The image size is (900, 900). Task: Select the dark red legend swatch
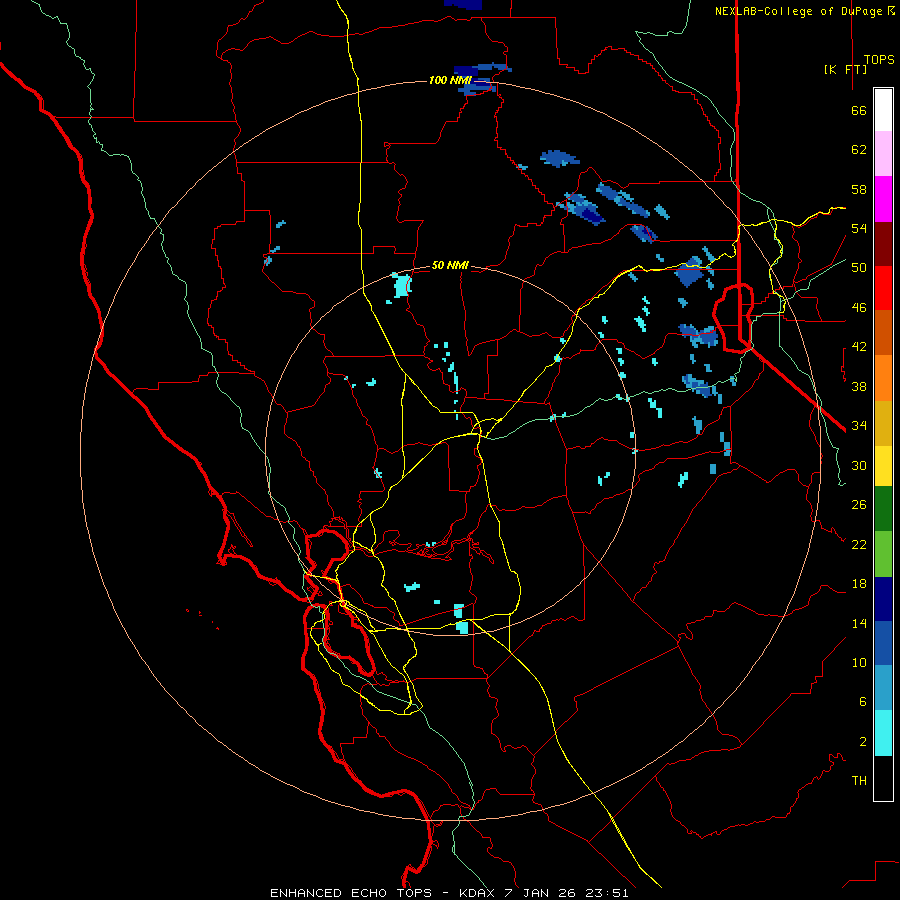click(883, 244)
